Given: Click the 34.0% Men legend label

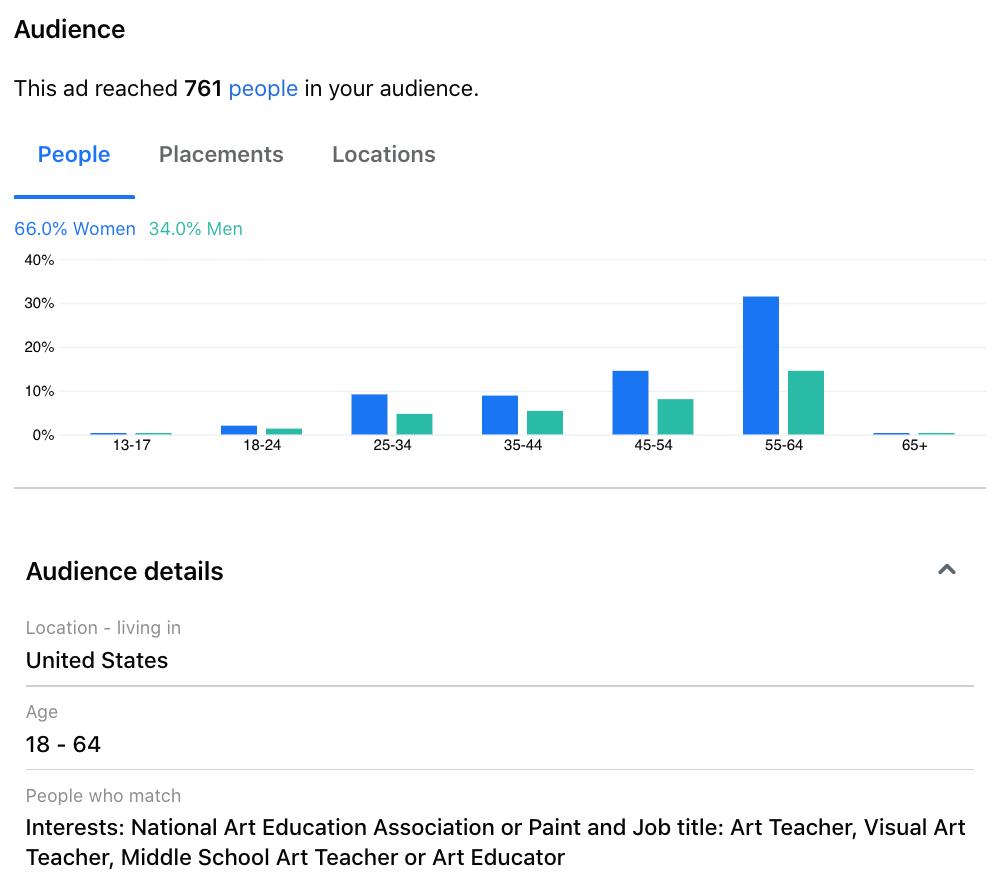Looking at the screenshot, I should point(196,229).
